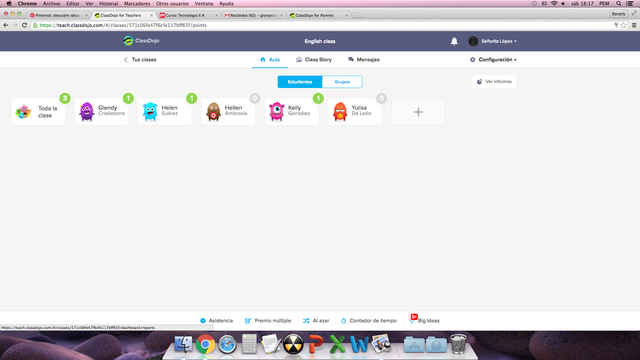Click Kelly González's pink monster avatar
This screenshot has width=640, height=360.
click(277, 111)
